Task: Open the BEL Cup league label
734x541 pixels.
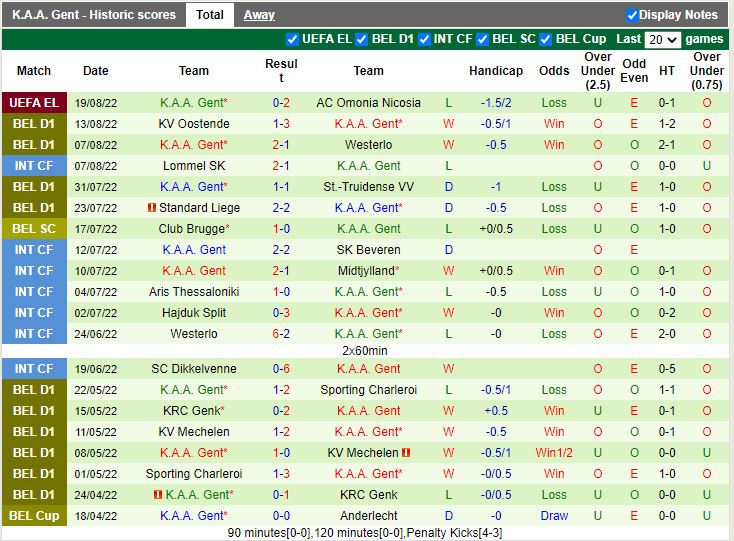Action: click(x=34, y=515)
